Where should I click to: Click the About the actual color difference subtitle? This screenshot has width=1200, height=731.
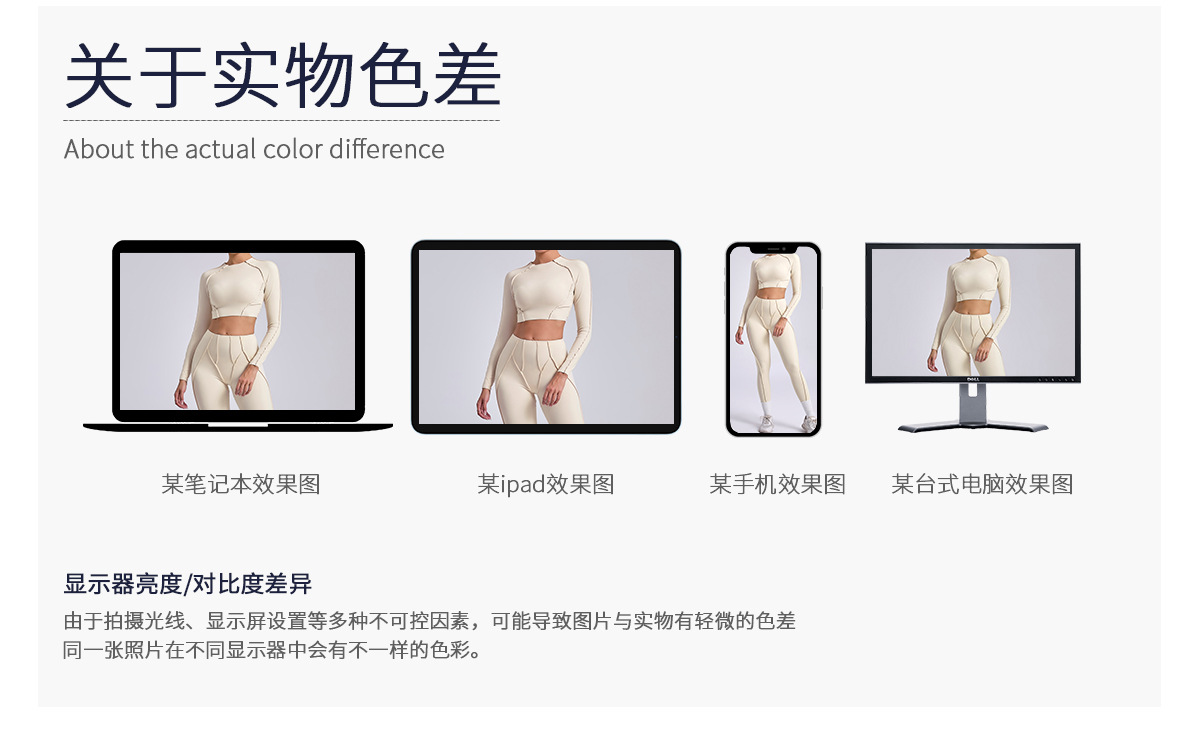click(254, 149)
